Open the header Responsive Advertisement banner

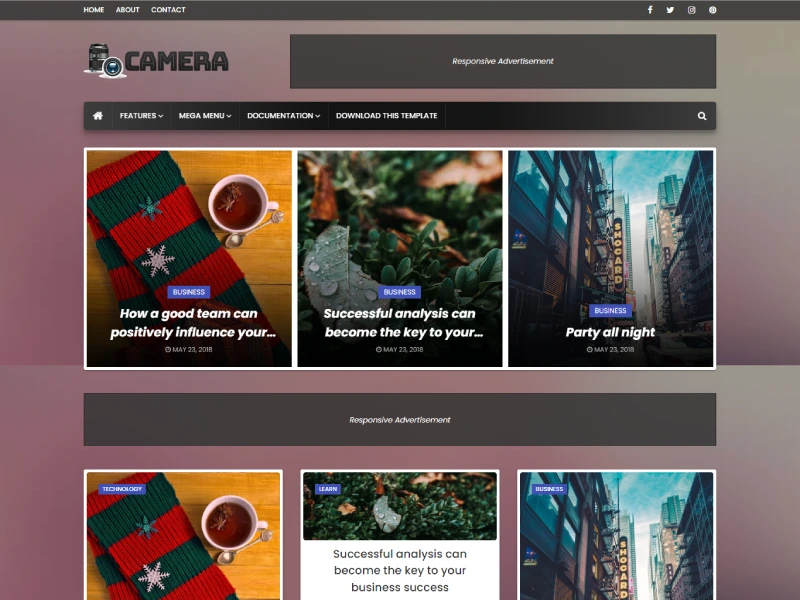click(x=503, y=61)
